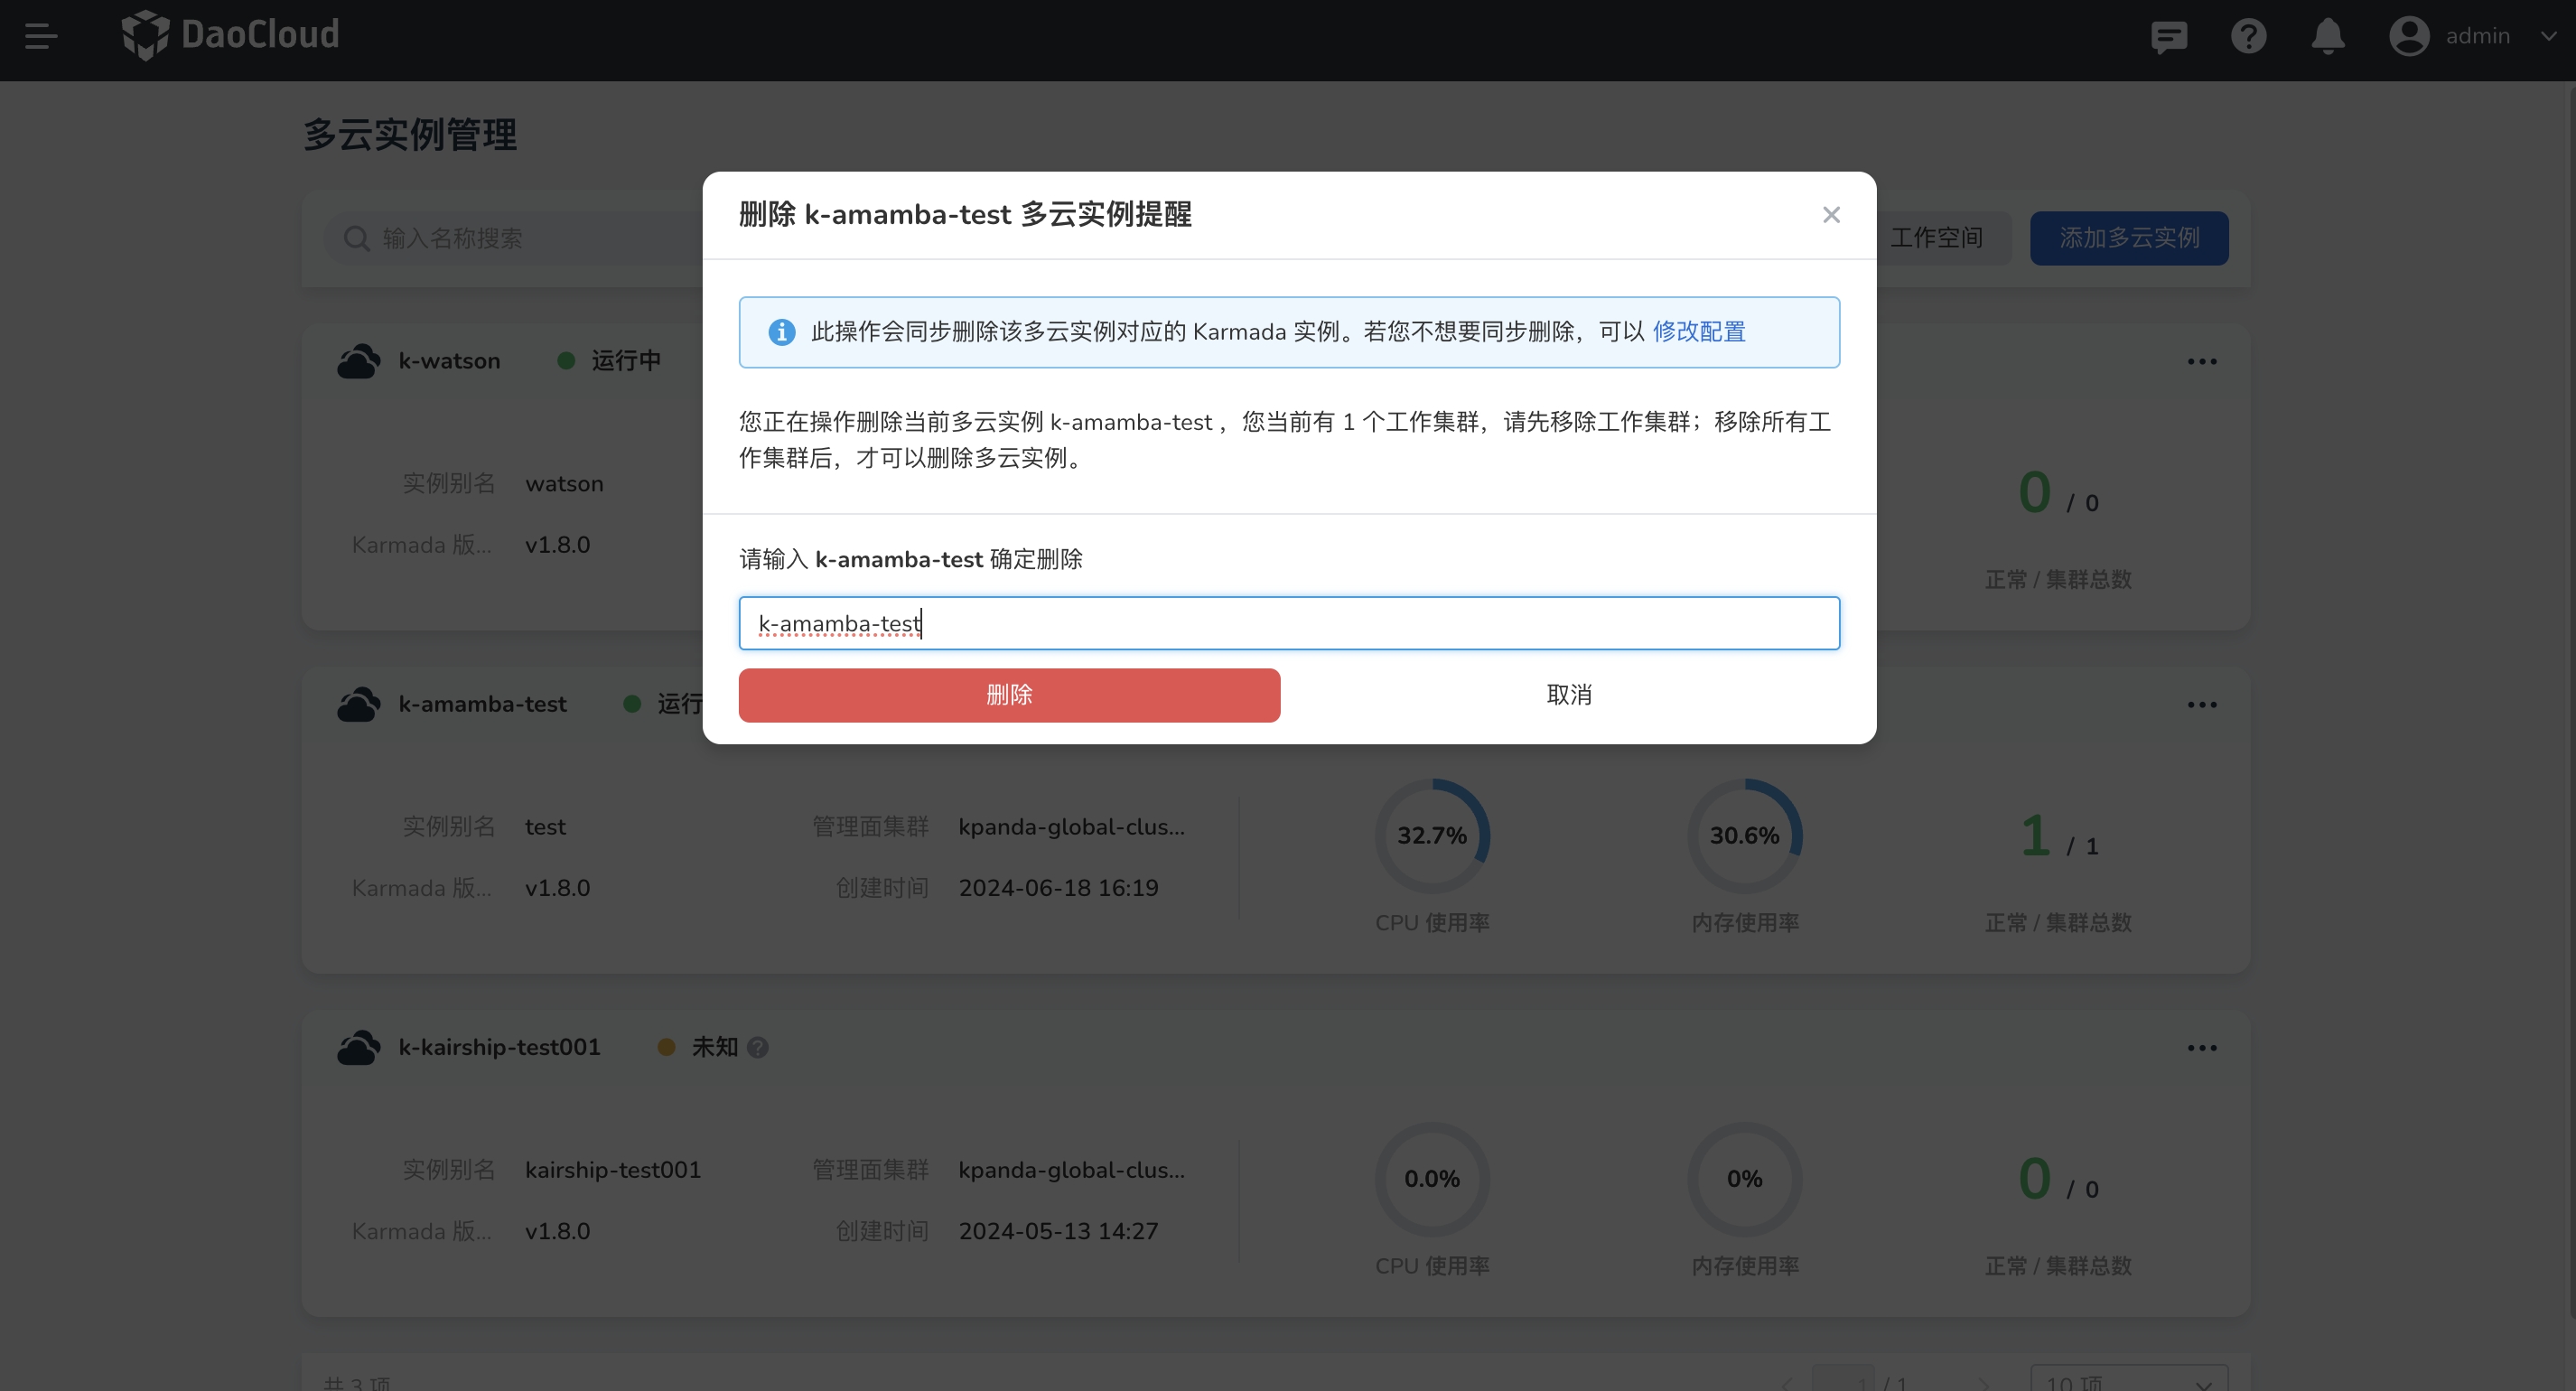2576x1391 pixels.
Task: Open k-amamba-test more actions menu
Action: pyautogui.click(x=2201, y=705)
